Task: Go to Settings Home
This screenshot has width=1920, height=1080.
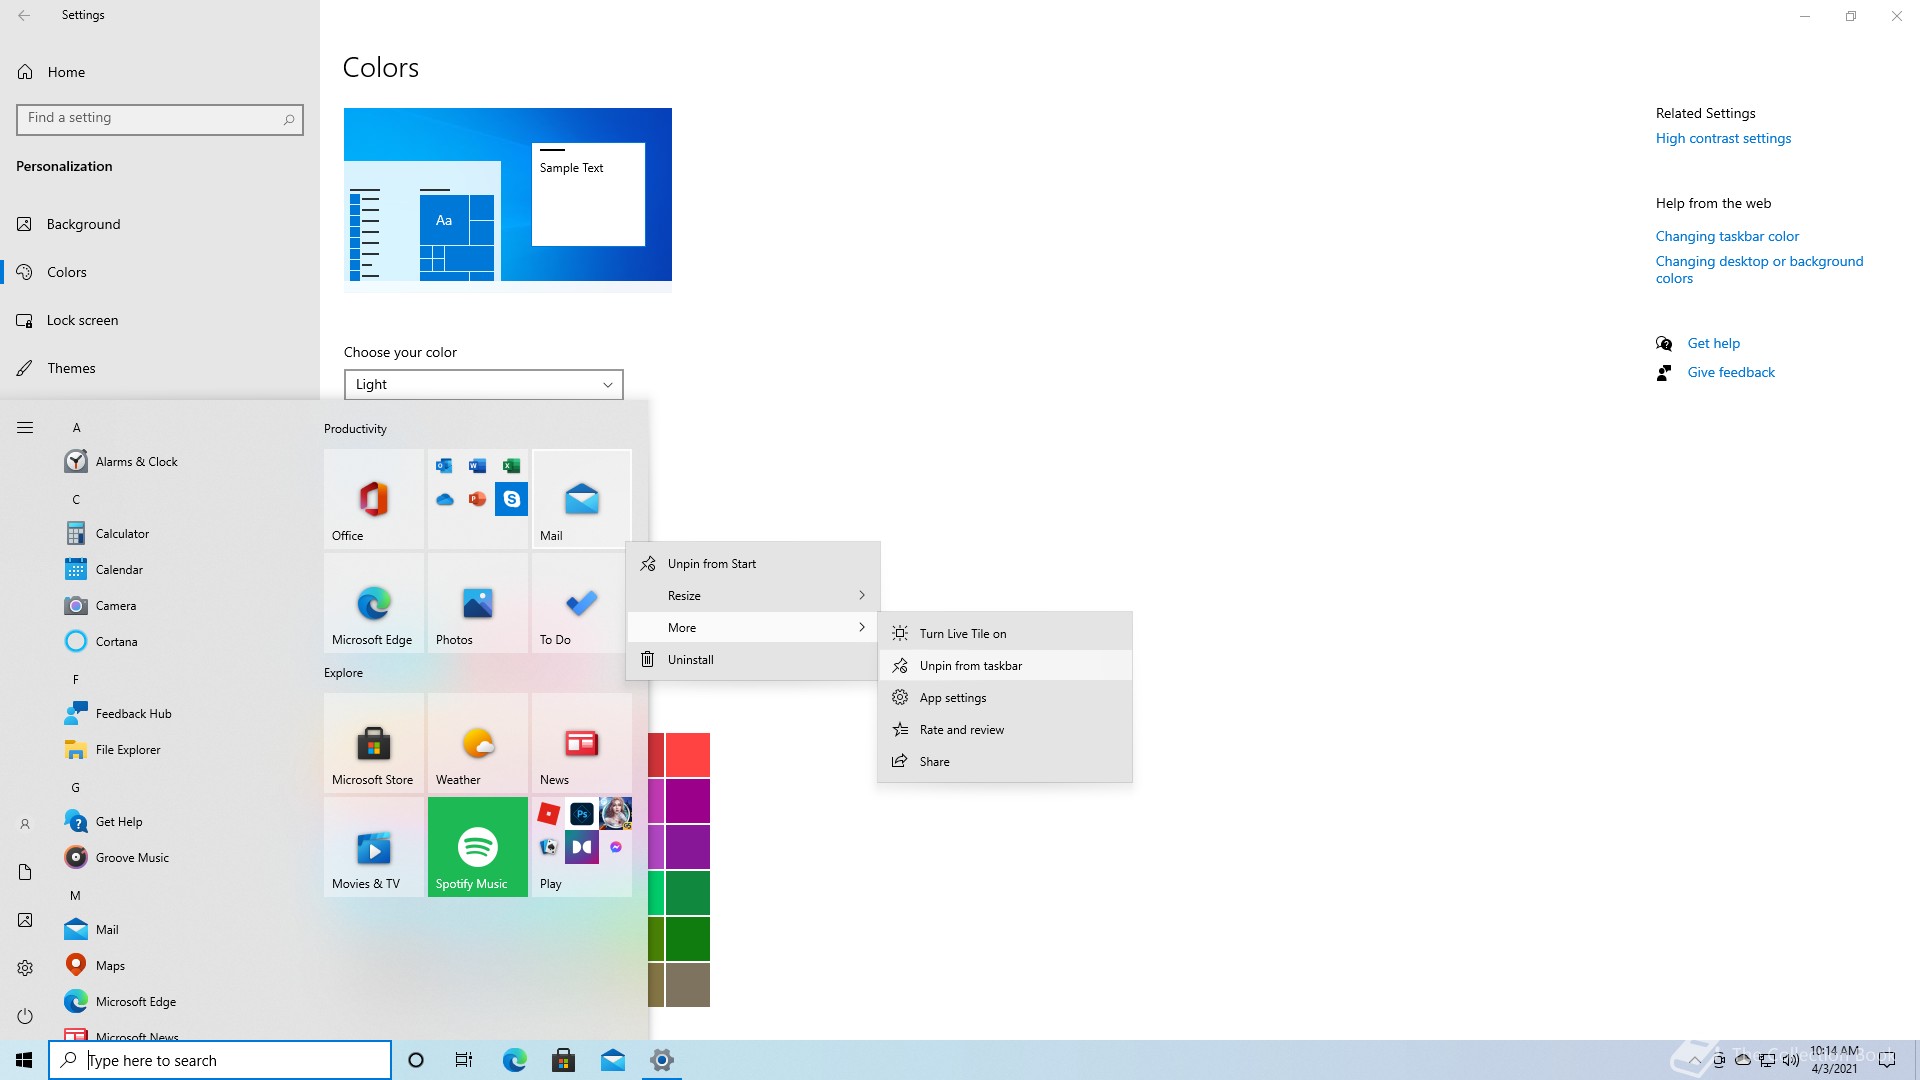Action: pyautogui.click(x=160, y=72)
